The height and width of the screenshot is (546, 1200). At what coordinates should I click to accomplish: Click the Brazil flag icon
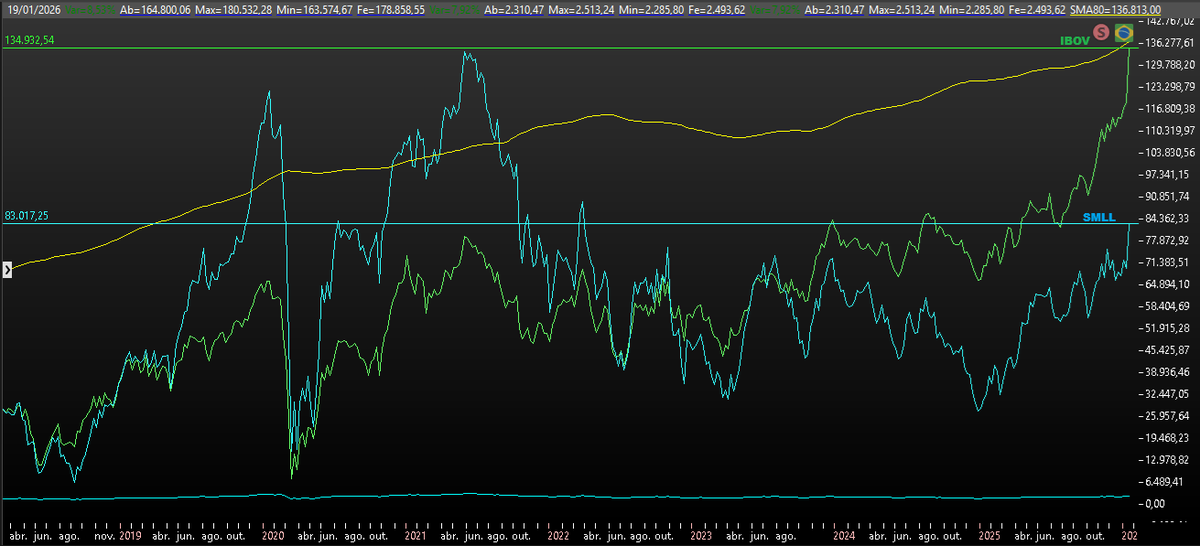click(1123, 32)
